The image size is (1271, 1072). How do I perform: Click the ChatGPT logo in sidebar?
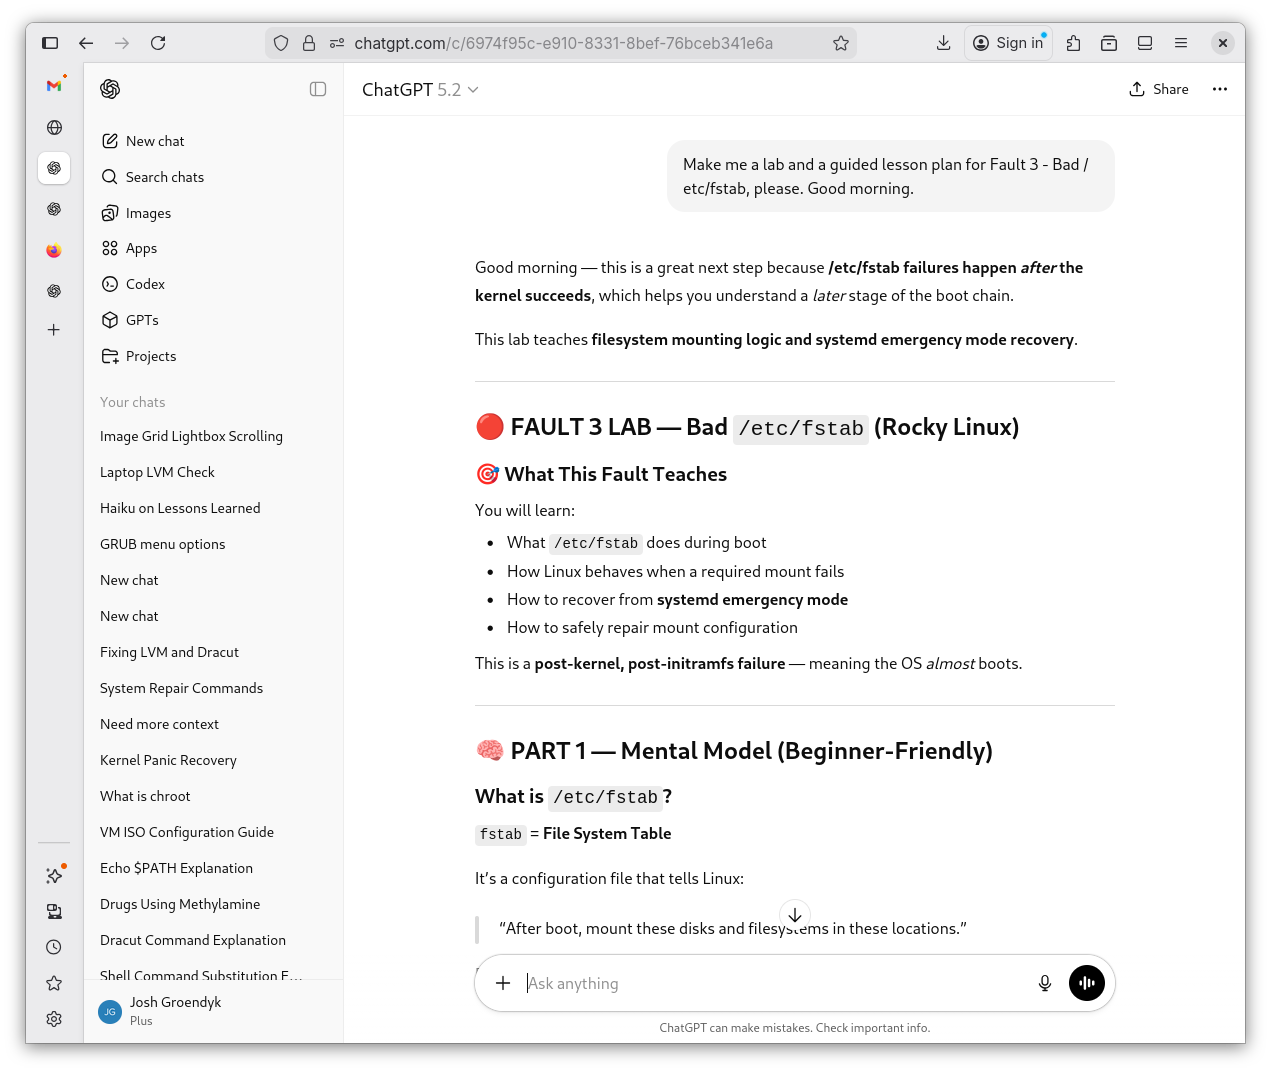point(110,89)
